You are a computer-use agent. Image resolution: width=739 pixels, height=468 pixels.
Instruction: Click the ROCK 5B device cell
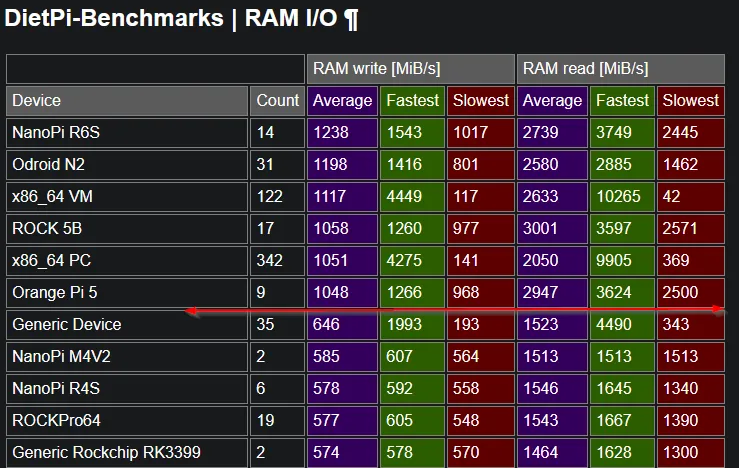click(x=127, y=228)
